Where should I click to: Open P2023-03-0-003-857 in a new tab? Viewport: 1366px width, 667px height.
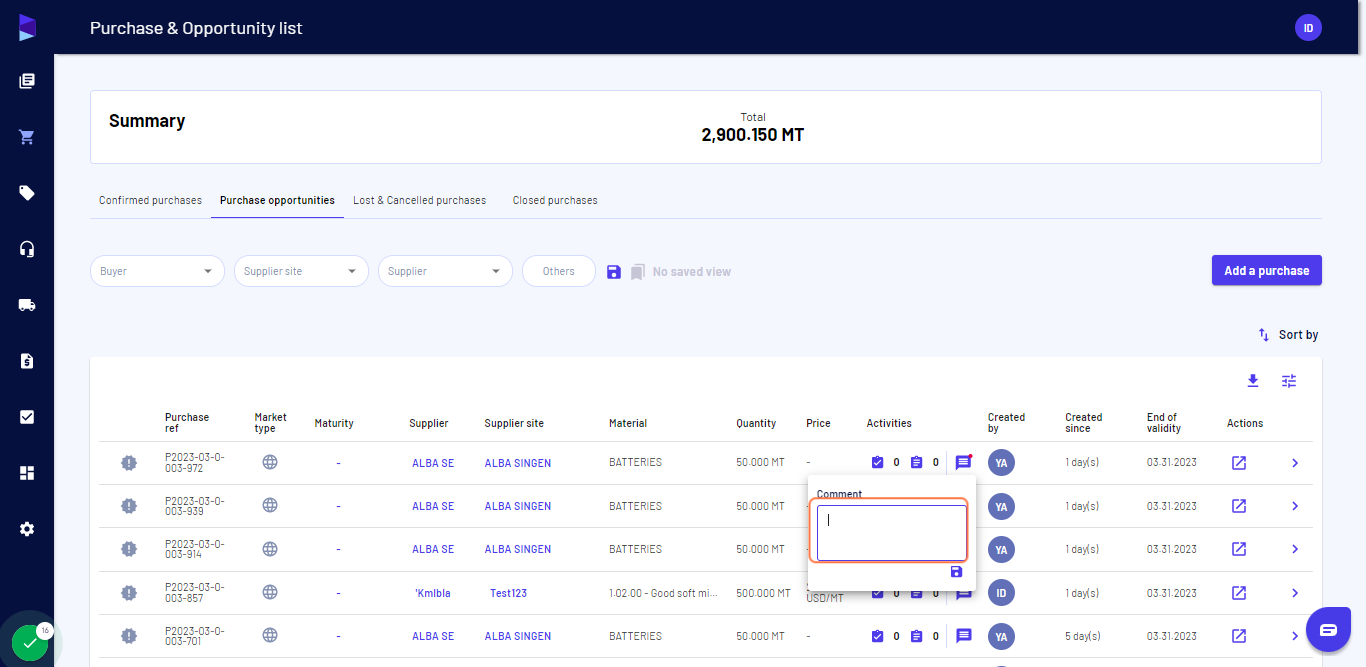pos(1239,593)
